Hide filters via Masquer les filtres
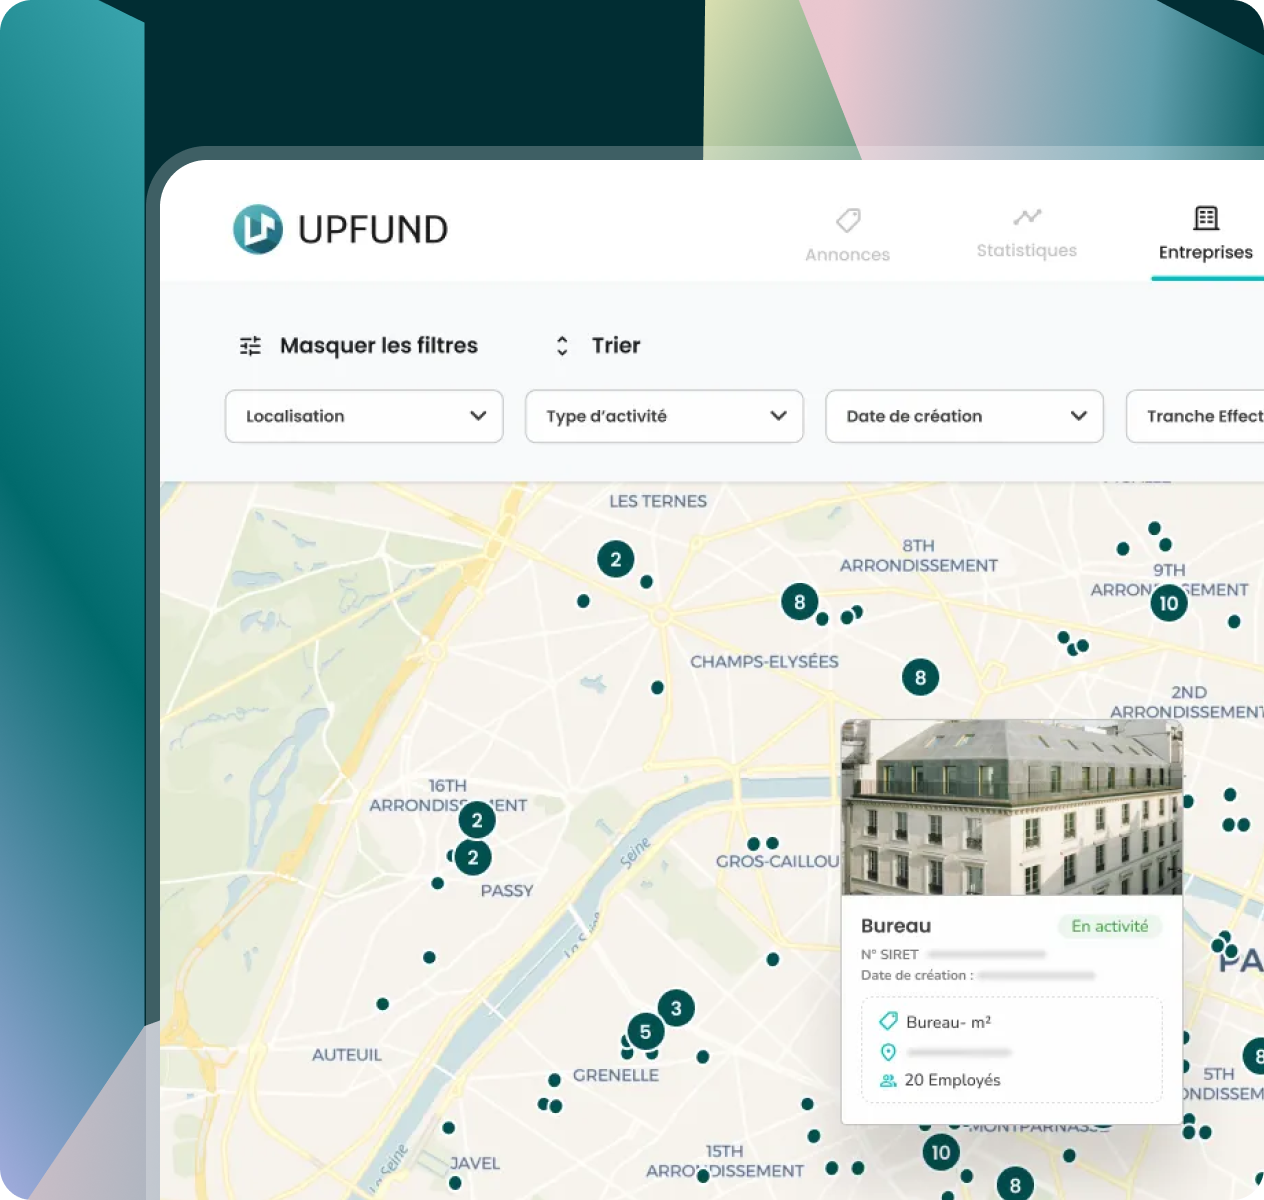The image size is (1264, 1200). (x=358, y=346)
